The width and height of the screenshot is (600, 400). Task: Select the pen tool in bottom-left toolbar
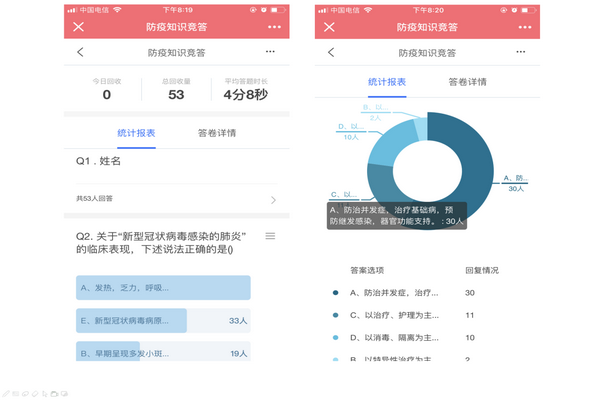tap(5, 393)
